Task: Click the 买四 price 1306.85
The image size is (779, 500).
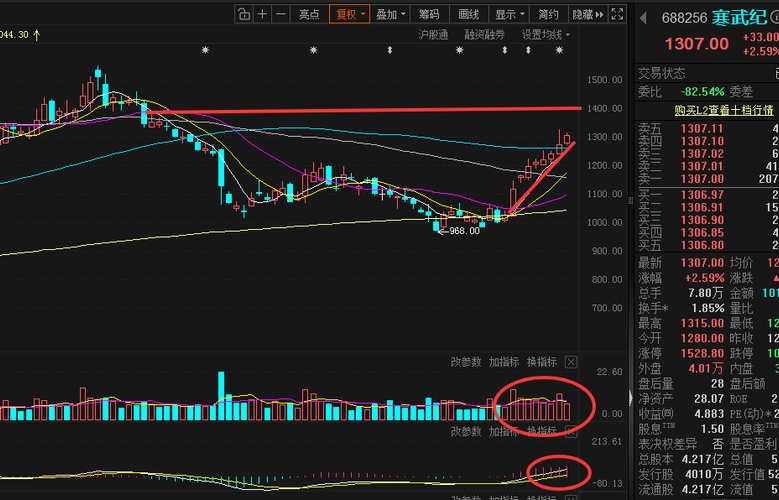Action: (702, 233)
